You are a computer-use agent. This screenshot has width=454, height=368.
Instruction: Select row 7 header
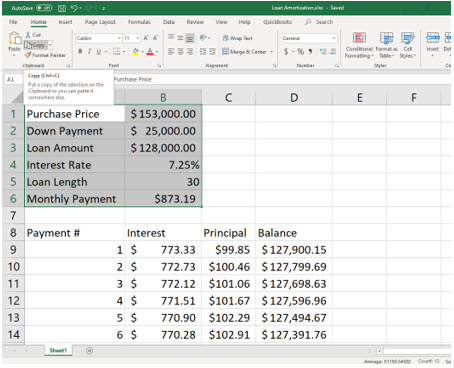tap(13, 215)
